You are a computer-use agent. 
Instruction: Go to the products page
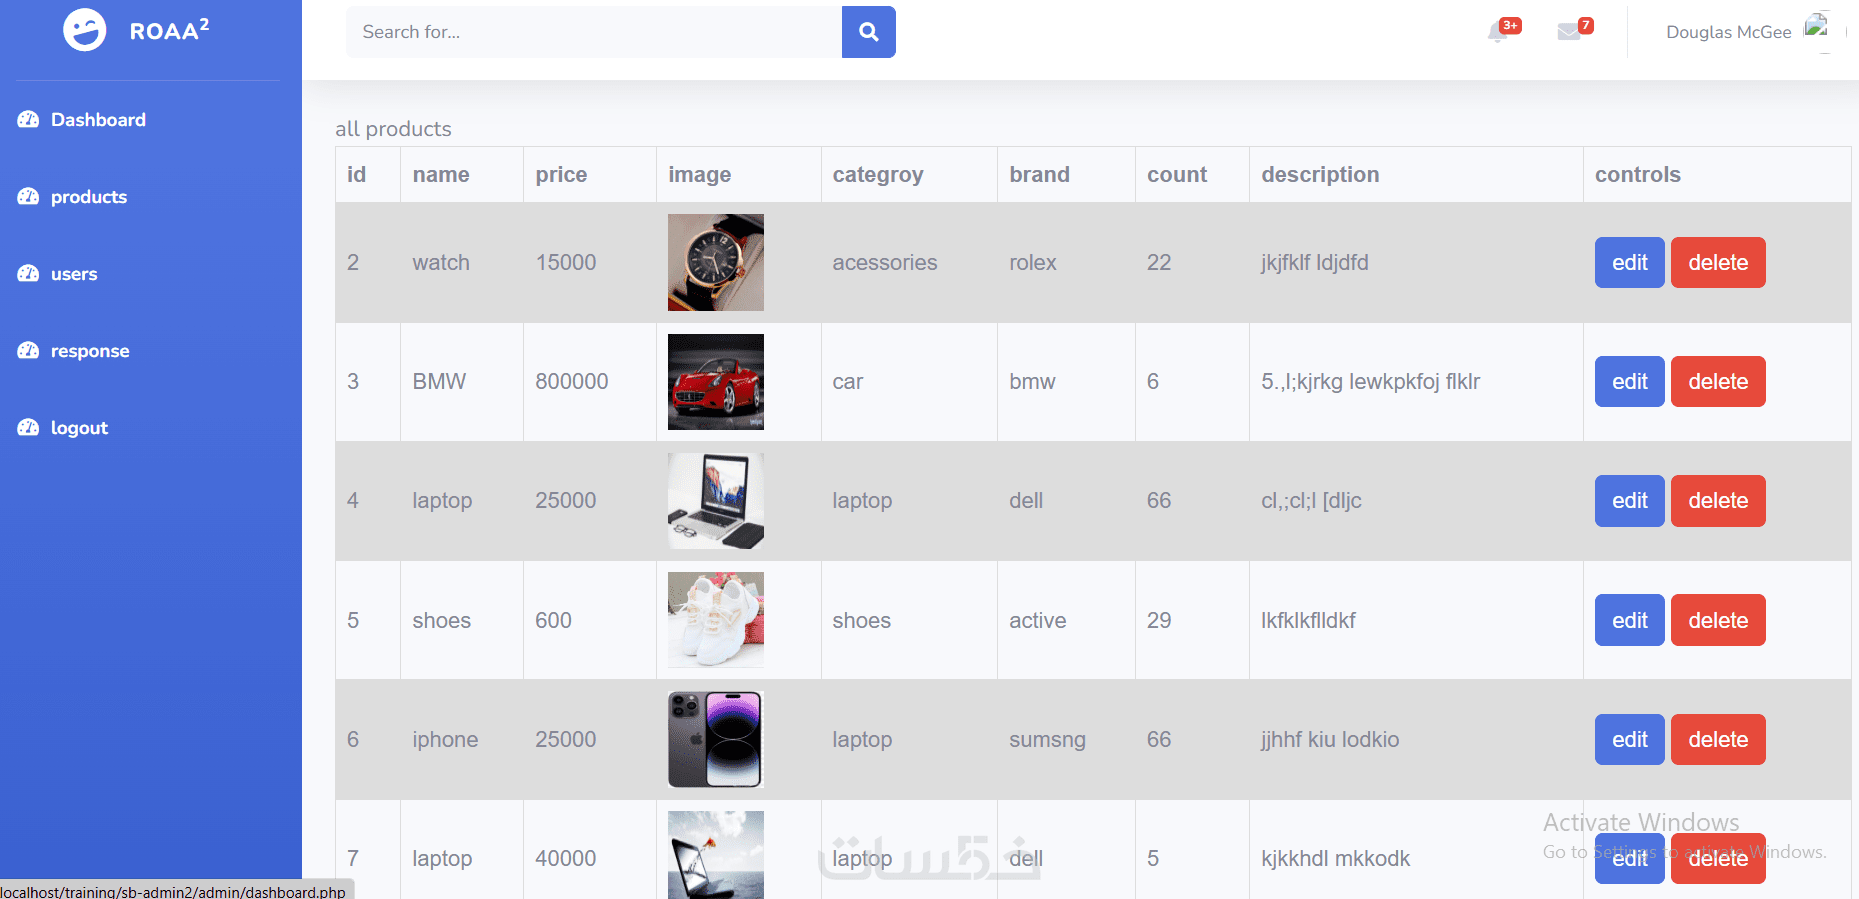pyautogui.click(x=89, y=197)
